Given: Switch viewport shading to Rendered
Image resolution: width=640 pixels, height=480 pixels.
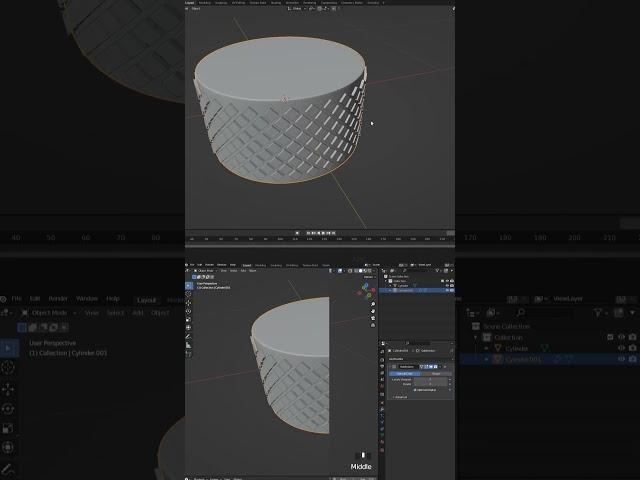Looking at the screenshot, I should (369, 271).
